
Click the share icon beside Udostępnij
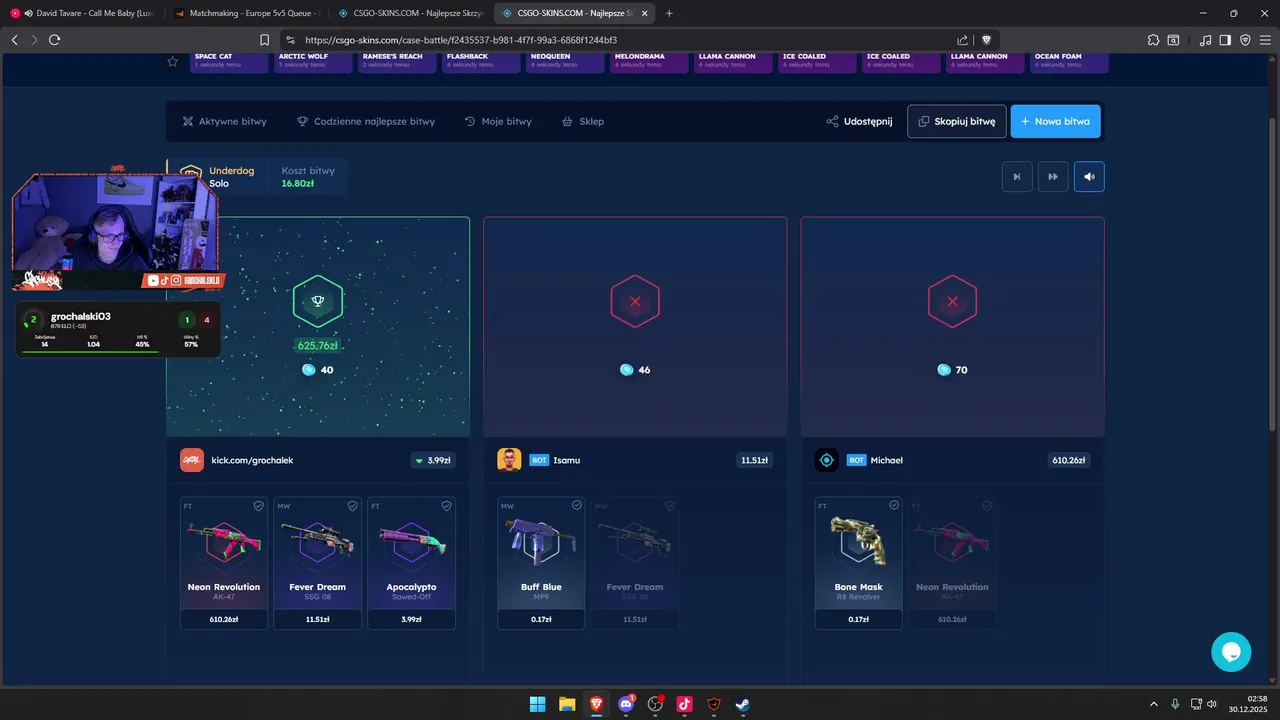pyautogui.click(x=832, y=121)
